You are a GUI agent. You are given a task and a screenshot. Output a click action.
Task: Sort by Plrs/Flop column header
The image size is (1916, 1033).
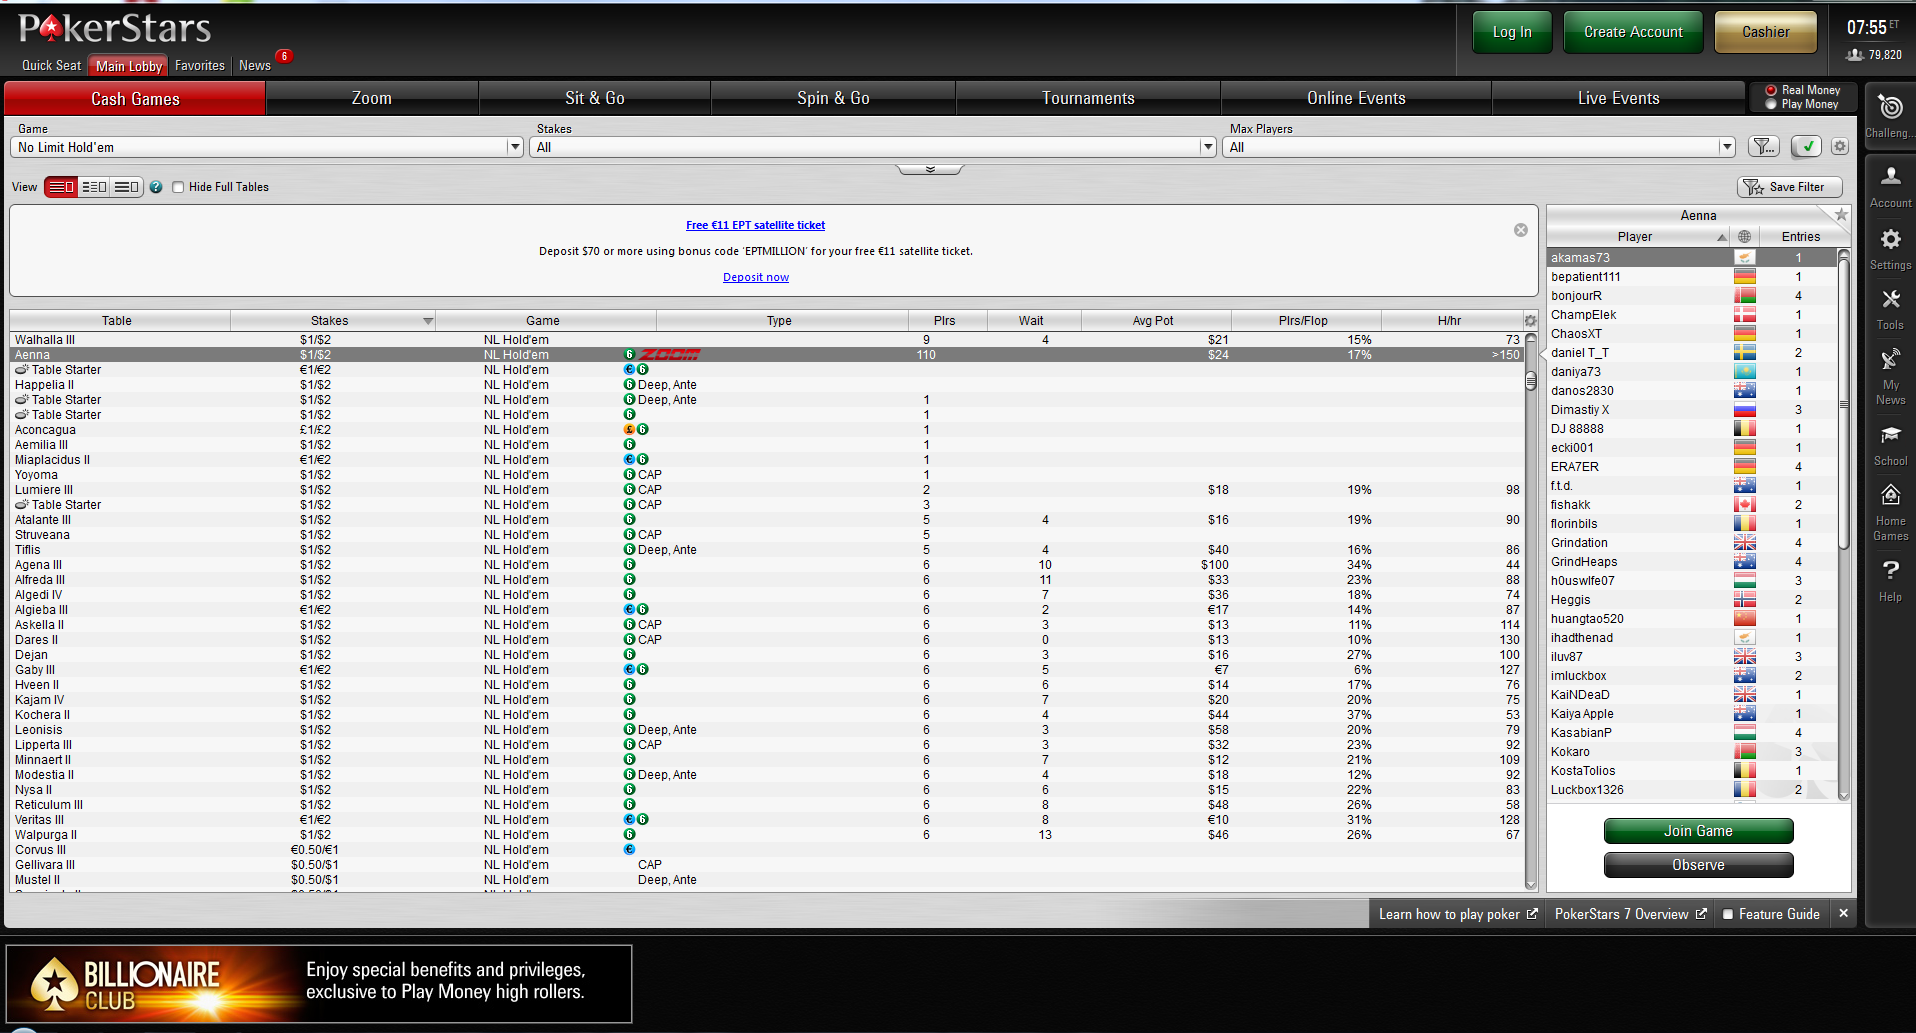click(1306, 321)
